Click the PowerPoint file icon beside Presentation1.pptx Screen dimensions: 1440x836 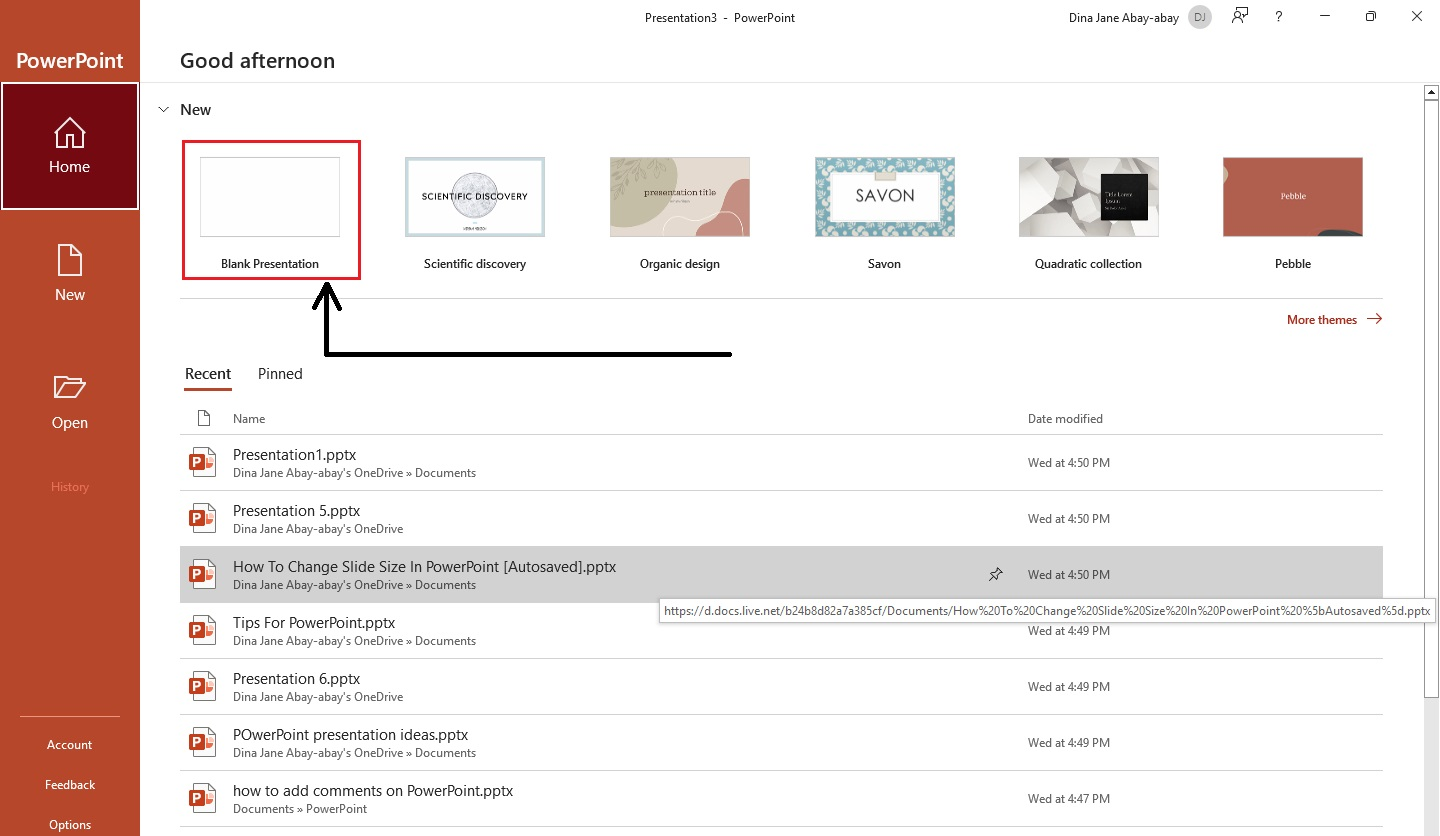[x=202, y=462]
